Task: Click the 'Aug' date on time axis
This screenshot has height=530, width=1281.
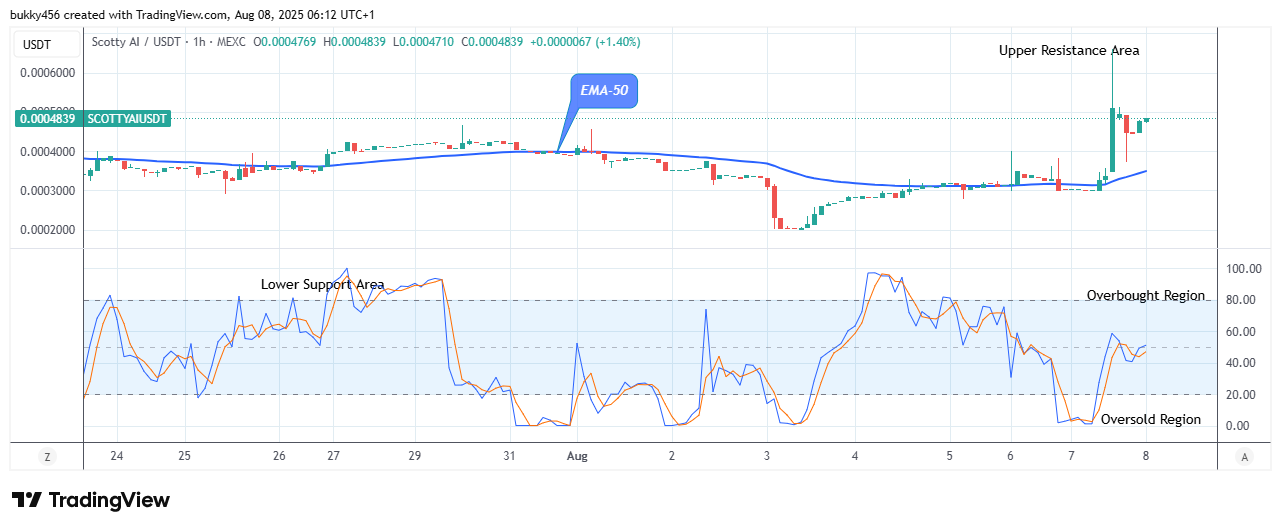Action: pyautogui.click(x=577, y=456)
